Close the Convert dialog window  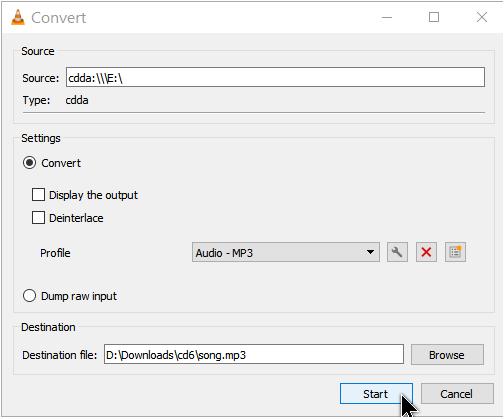(482, 17)
